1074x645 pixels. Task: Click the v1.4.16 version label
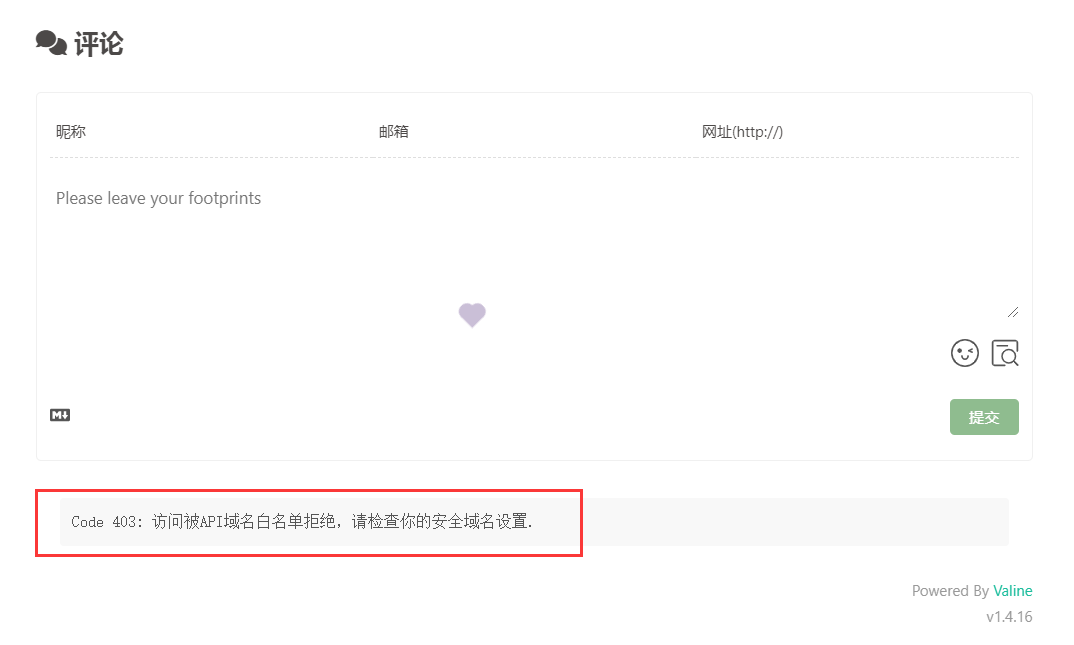pyautogui.click(x=1008, y=617)
